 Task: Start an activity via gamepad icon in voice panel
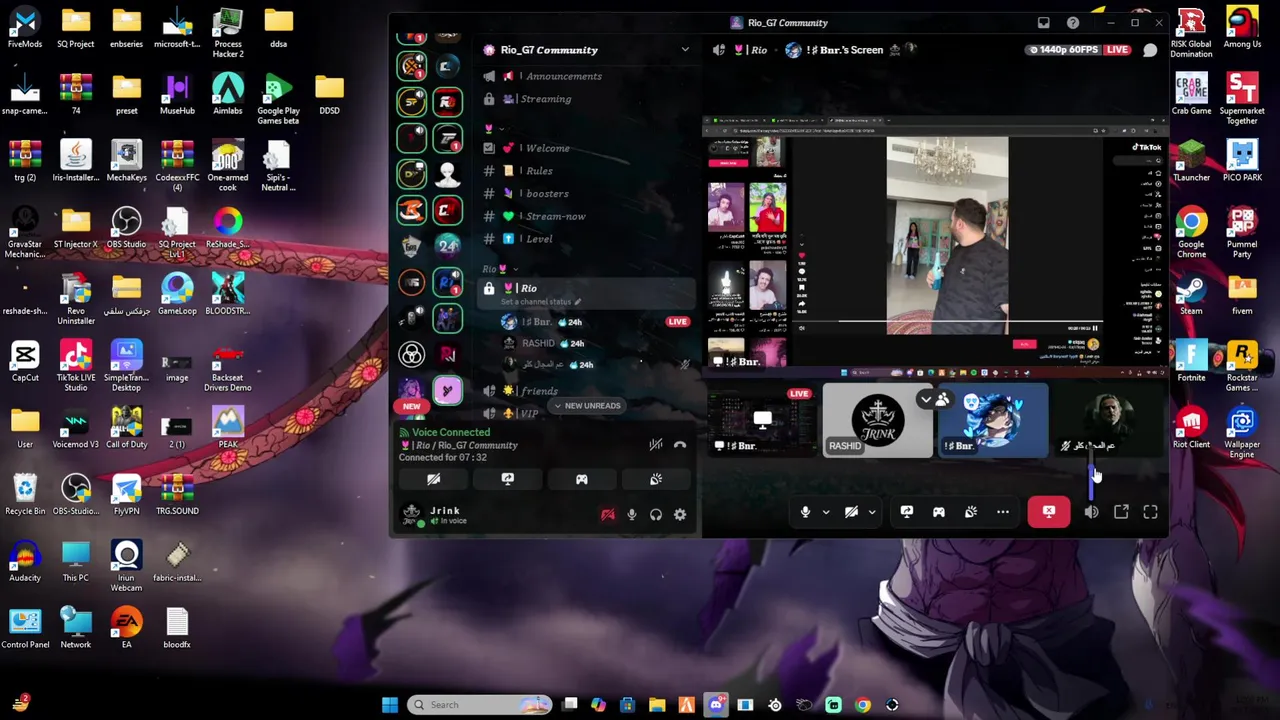tap(582, 479)
